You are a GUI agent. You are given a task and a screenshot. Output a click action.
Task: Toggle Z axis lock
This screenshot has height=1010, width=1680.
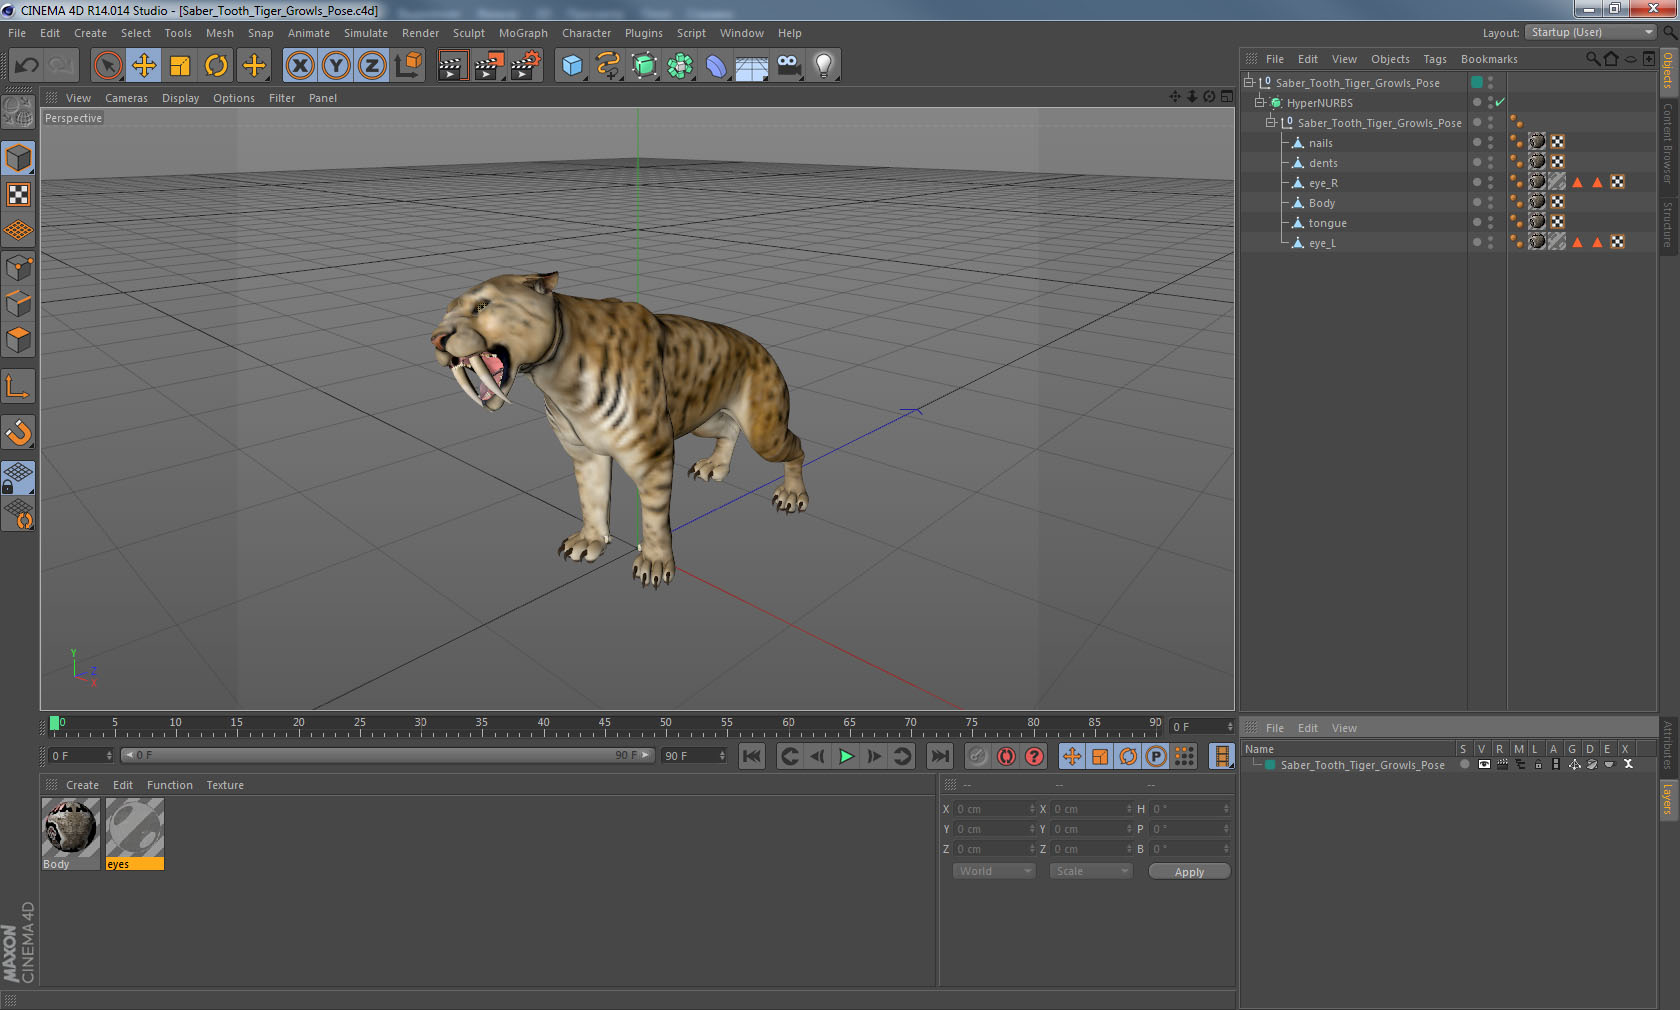(x=372, y=66)
